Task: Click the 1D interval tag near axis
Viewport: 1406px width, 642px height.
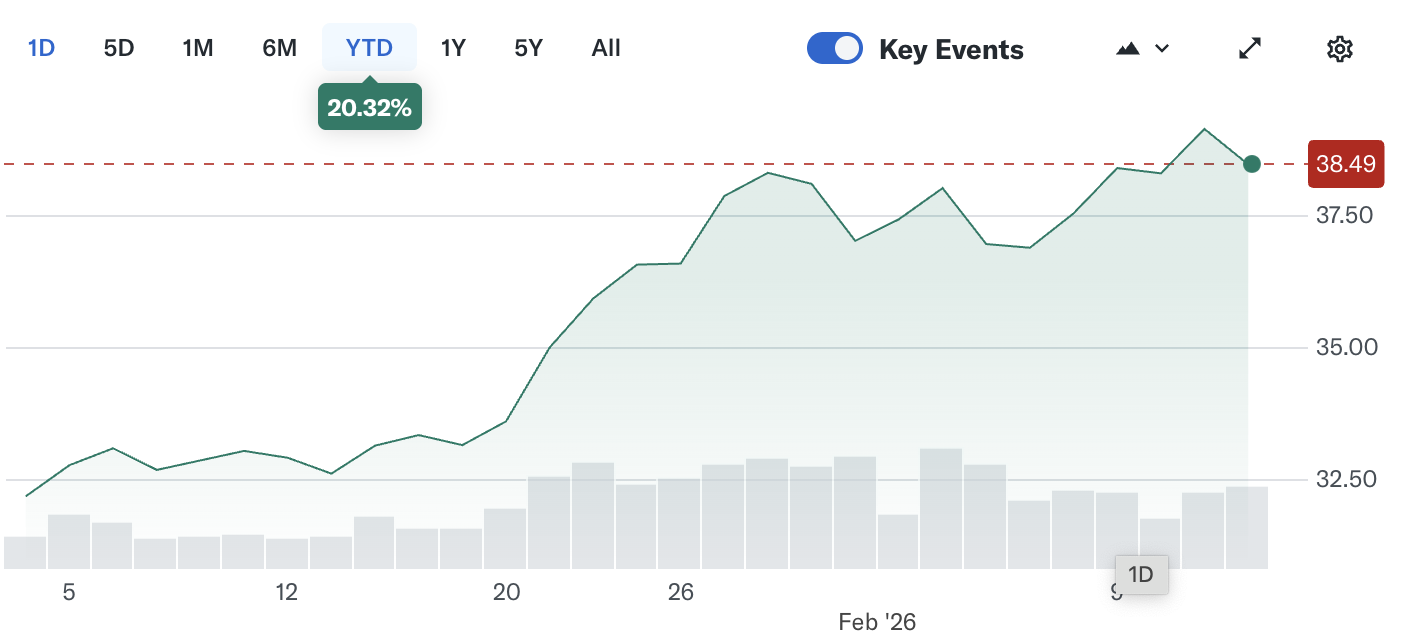Action: point(1141,575)
